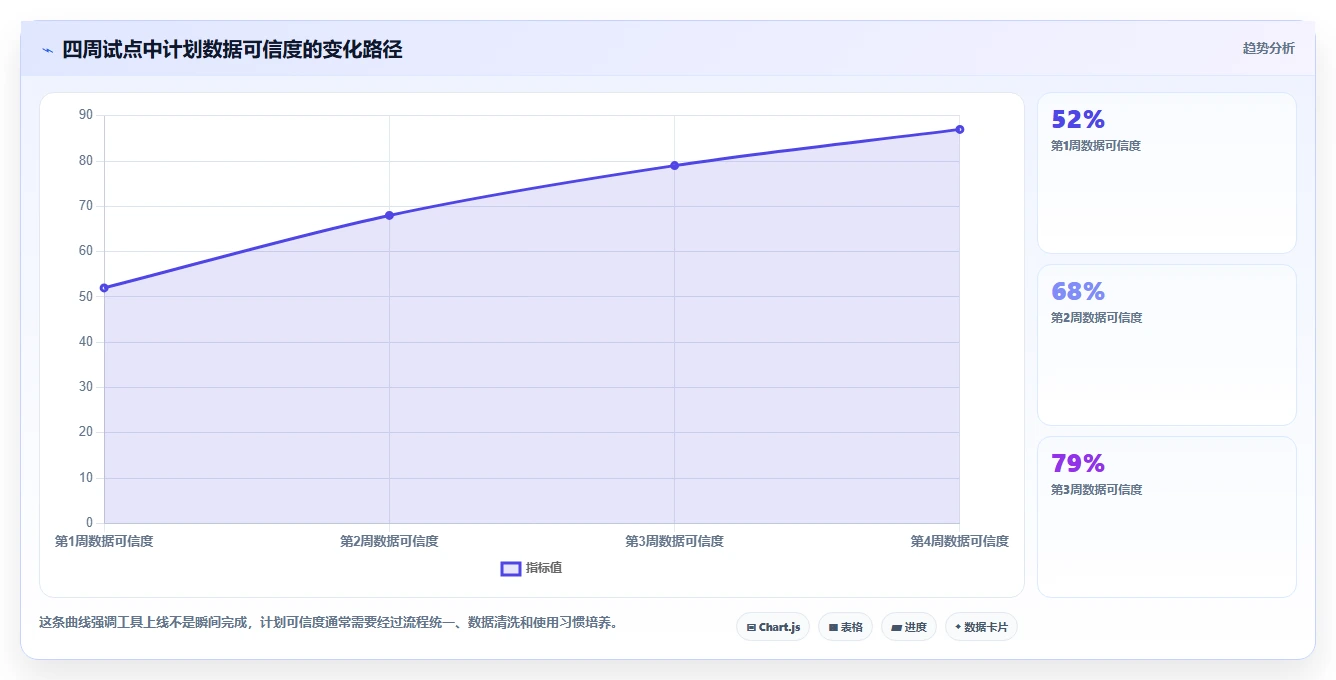
Task: Click the 第3周数据可信度 card label
Action: pyautogui.click(x=1096, y=490)
